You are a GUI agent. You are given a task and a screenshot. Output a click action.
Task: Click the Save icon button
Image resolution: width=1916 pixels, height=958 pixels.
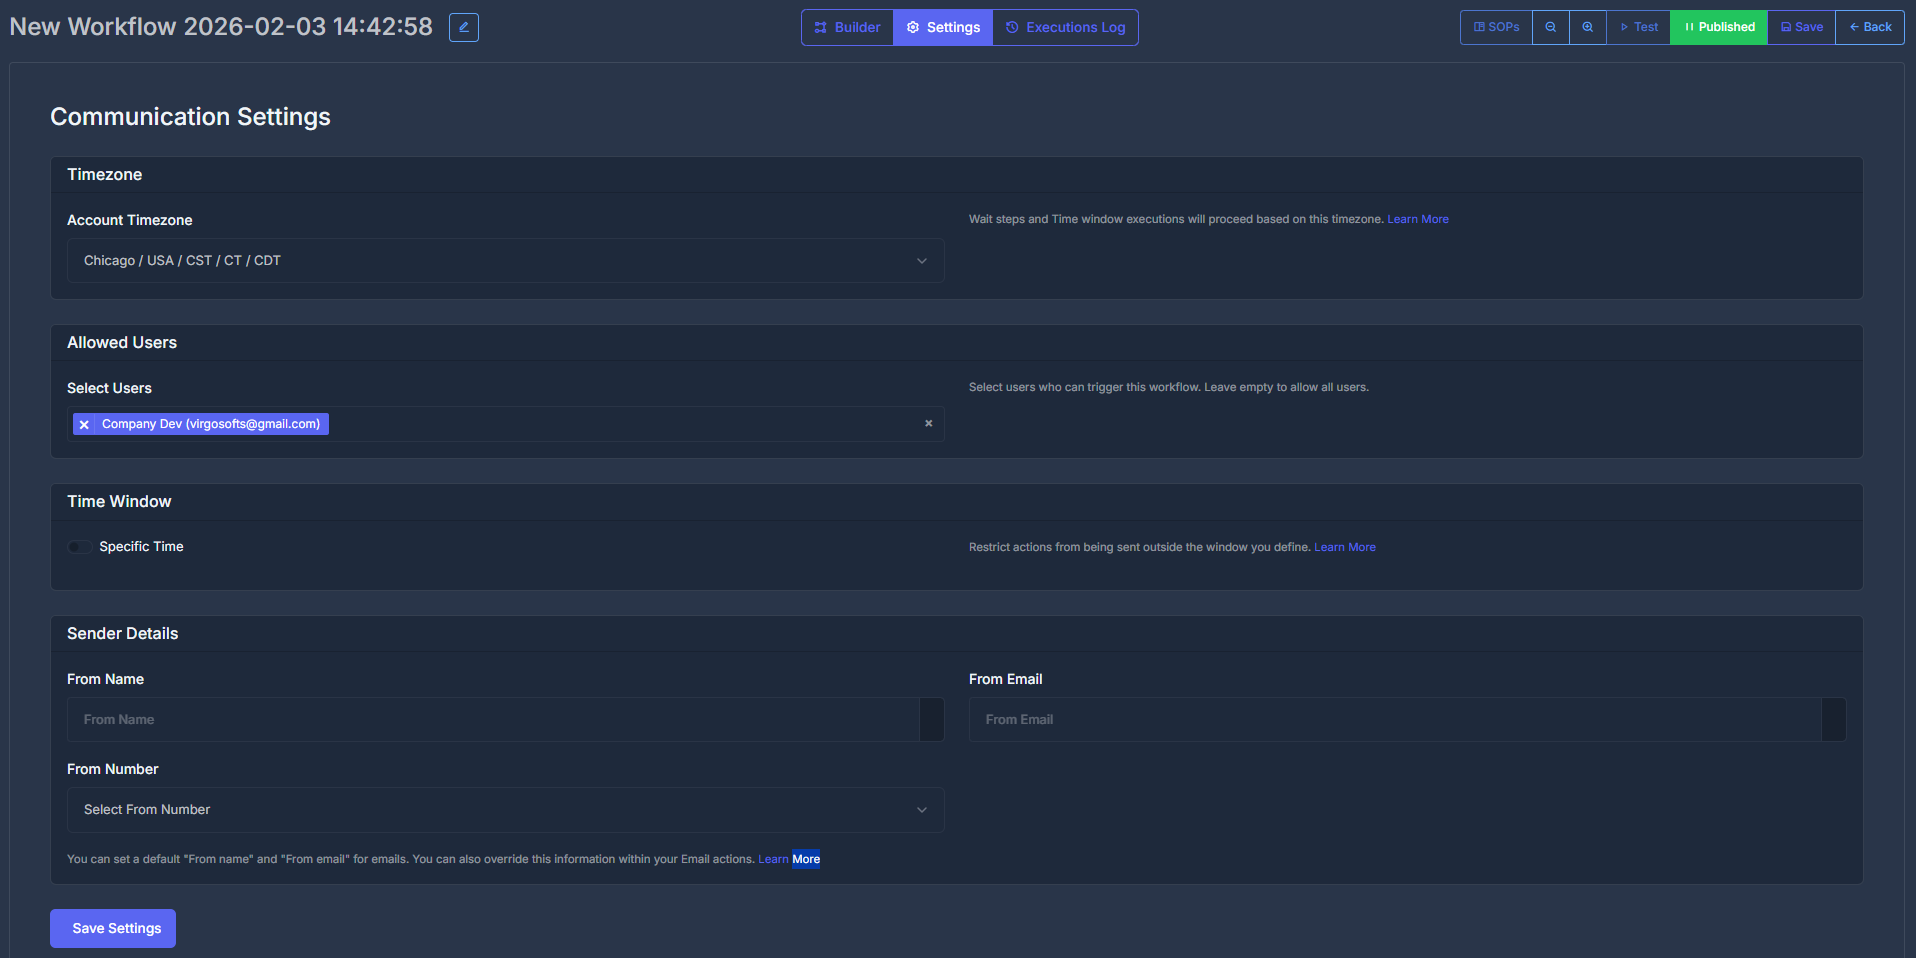(x=1800, y=27)
